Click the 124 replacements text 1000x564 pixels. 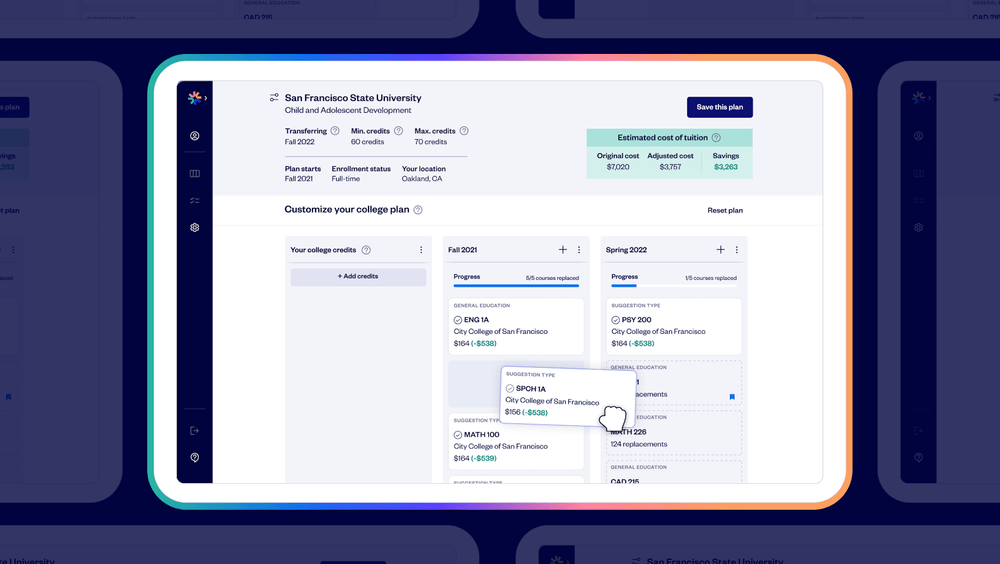(x=639, y=444)
